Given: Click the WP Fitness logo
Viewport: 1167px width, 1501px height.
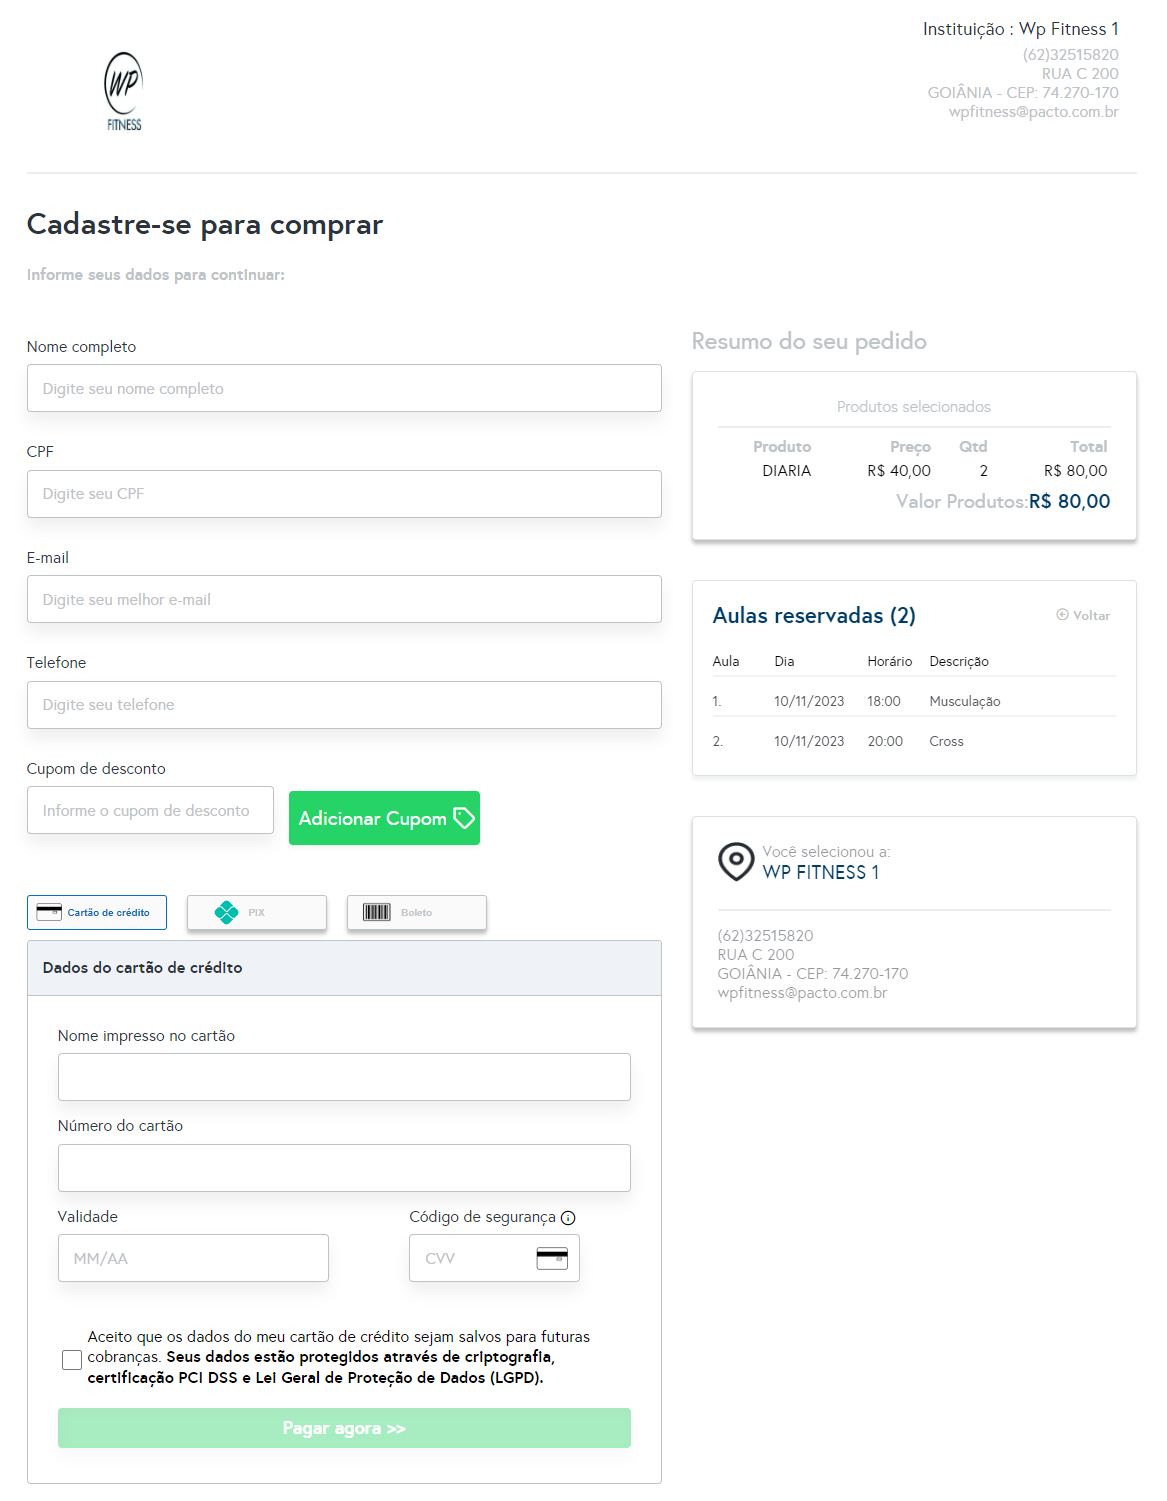Looking at the screenshot, I should tap(124, 91).
